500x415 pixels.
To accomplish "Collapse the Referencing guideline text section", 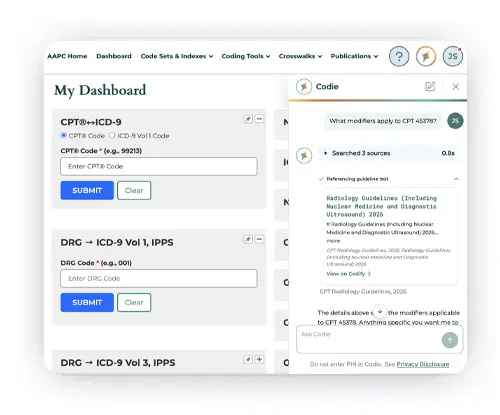I will [456, 179].
